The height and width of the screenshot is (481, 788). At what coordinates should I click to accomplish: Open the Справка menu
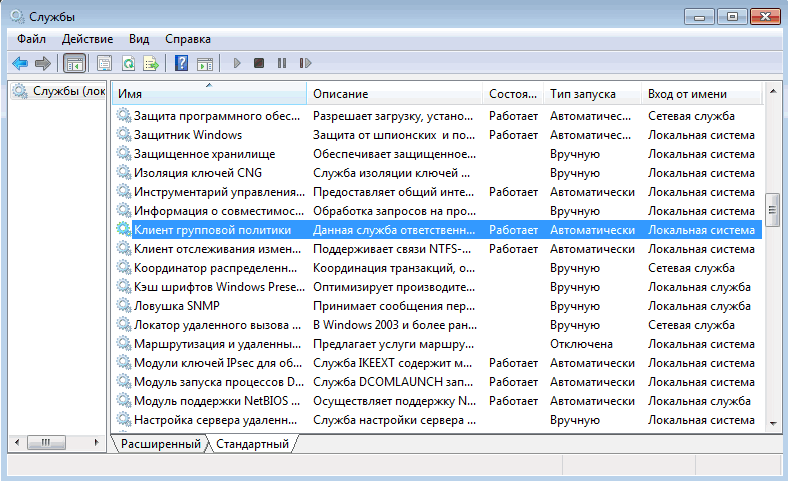coord(188,39)
